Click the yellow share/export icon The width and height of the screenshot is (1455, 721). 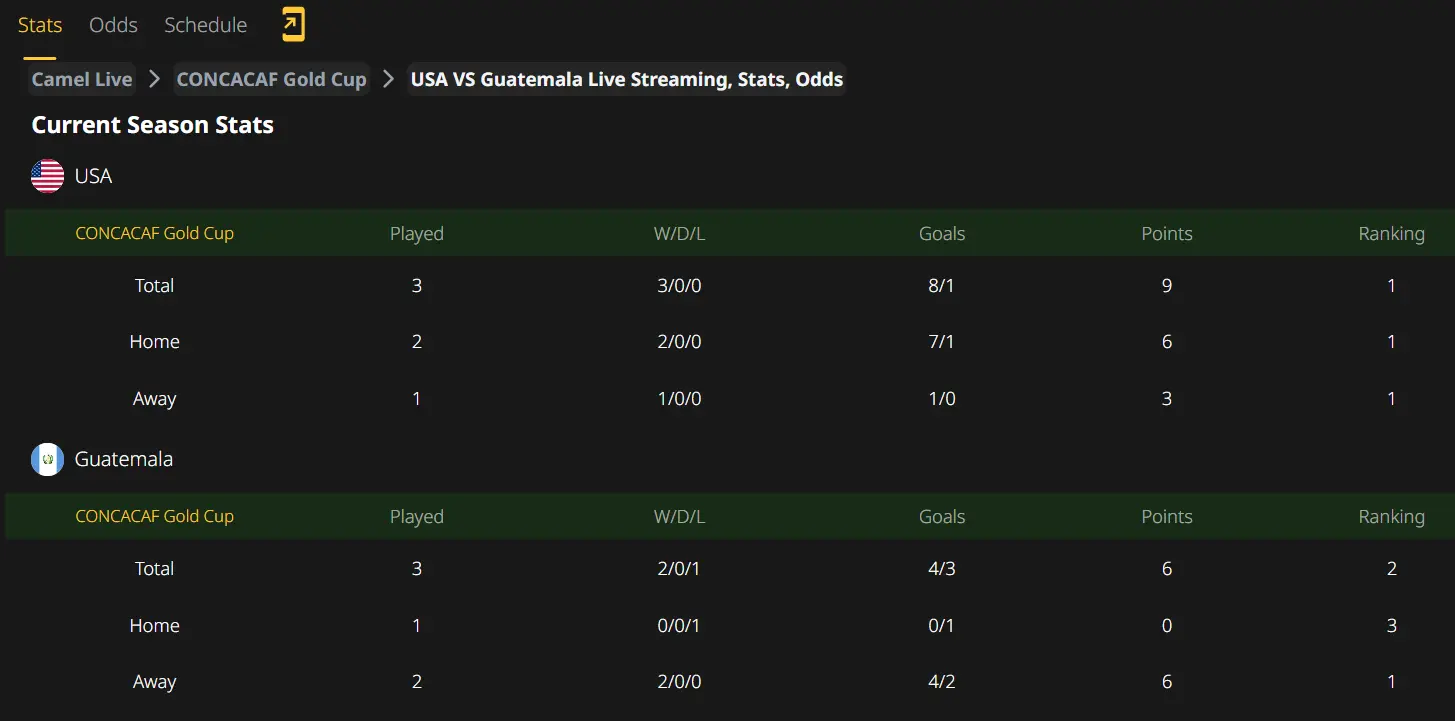pos(293,25)
